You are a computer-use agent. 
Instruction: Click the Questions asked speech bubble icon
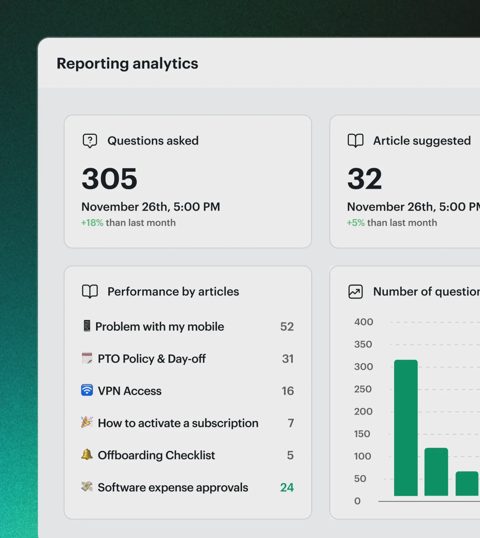click(90, 141)
